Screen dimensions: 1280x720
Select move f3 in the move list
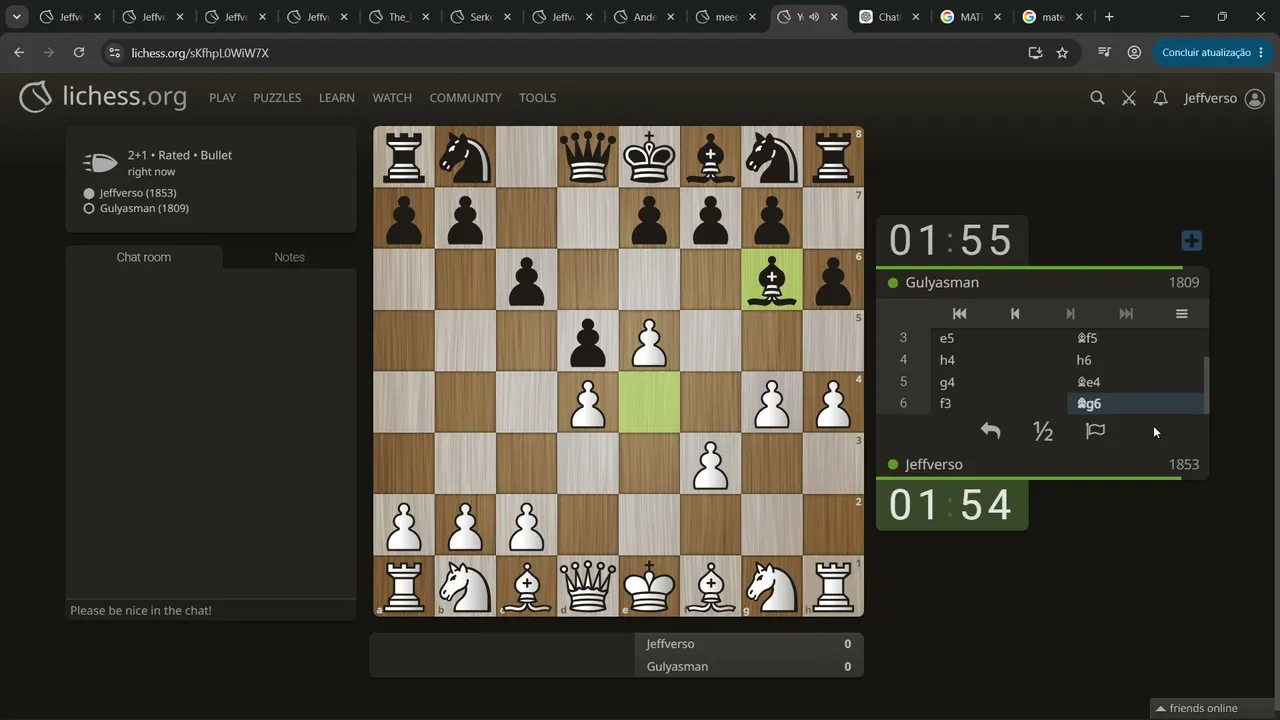(x=999, y=404)
